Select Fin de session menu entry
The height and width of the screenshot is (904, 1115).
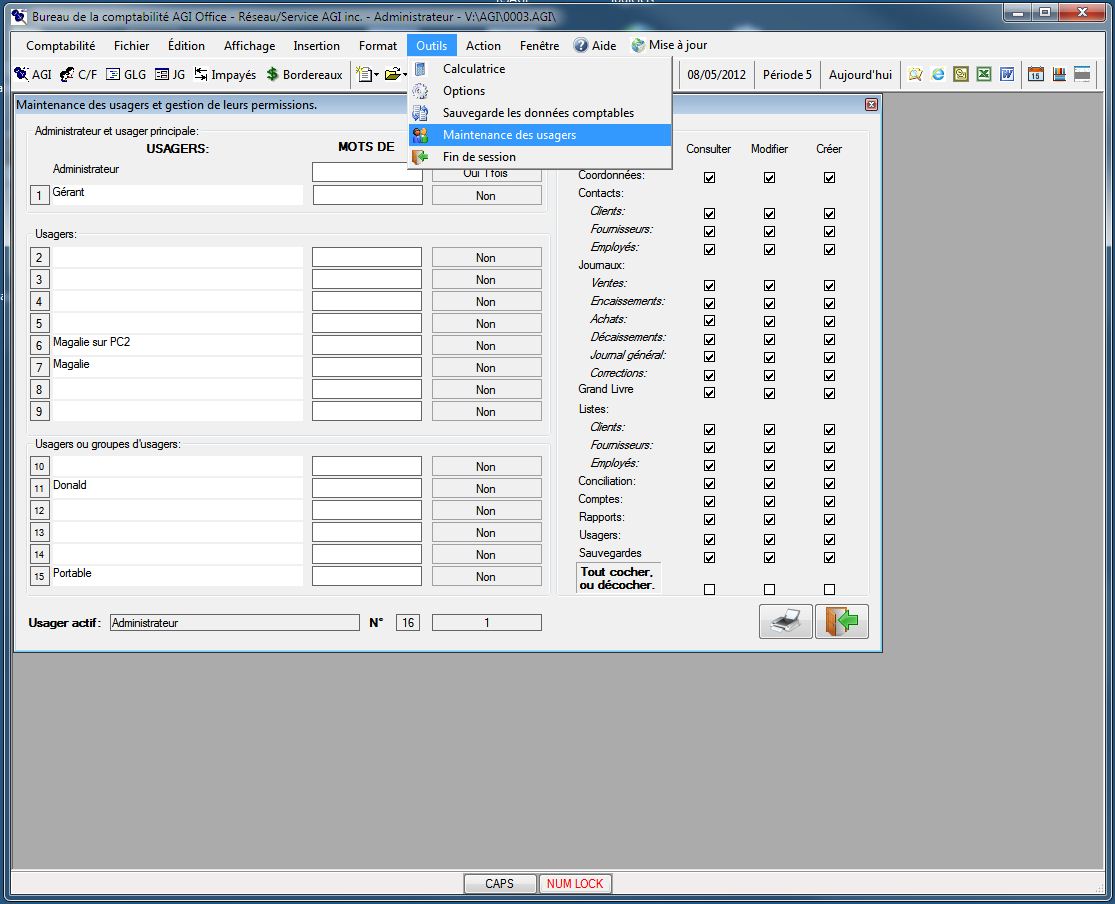pyautogui.click(x=540, y=157)
